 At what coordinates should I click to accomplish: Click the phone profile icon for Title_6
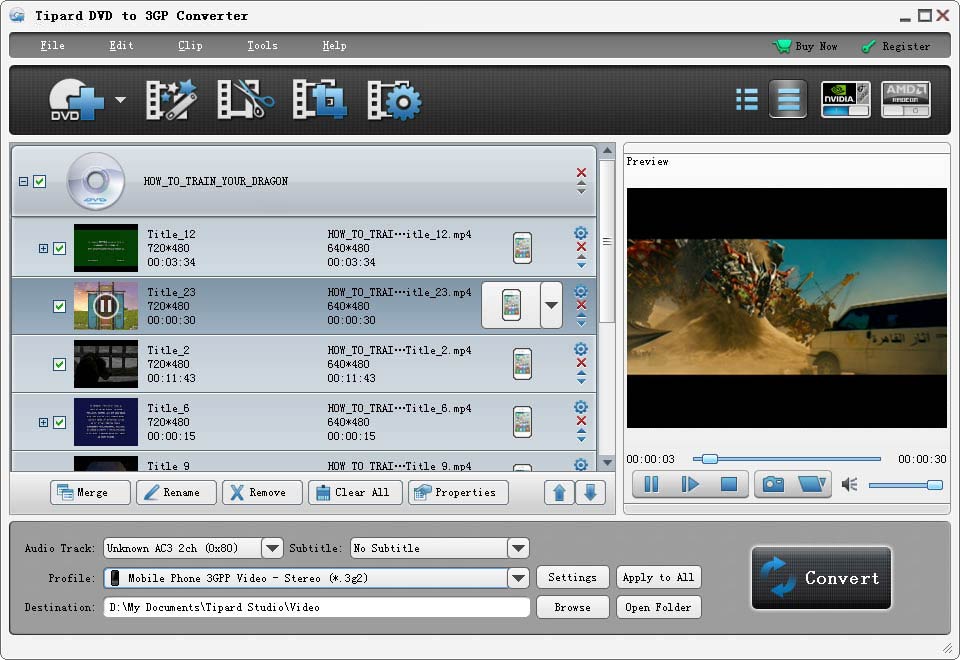tap(522, 422)
